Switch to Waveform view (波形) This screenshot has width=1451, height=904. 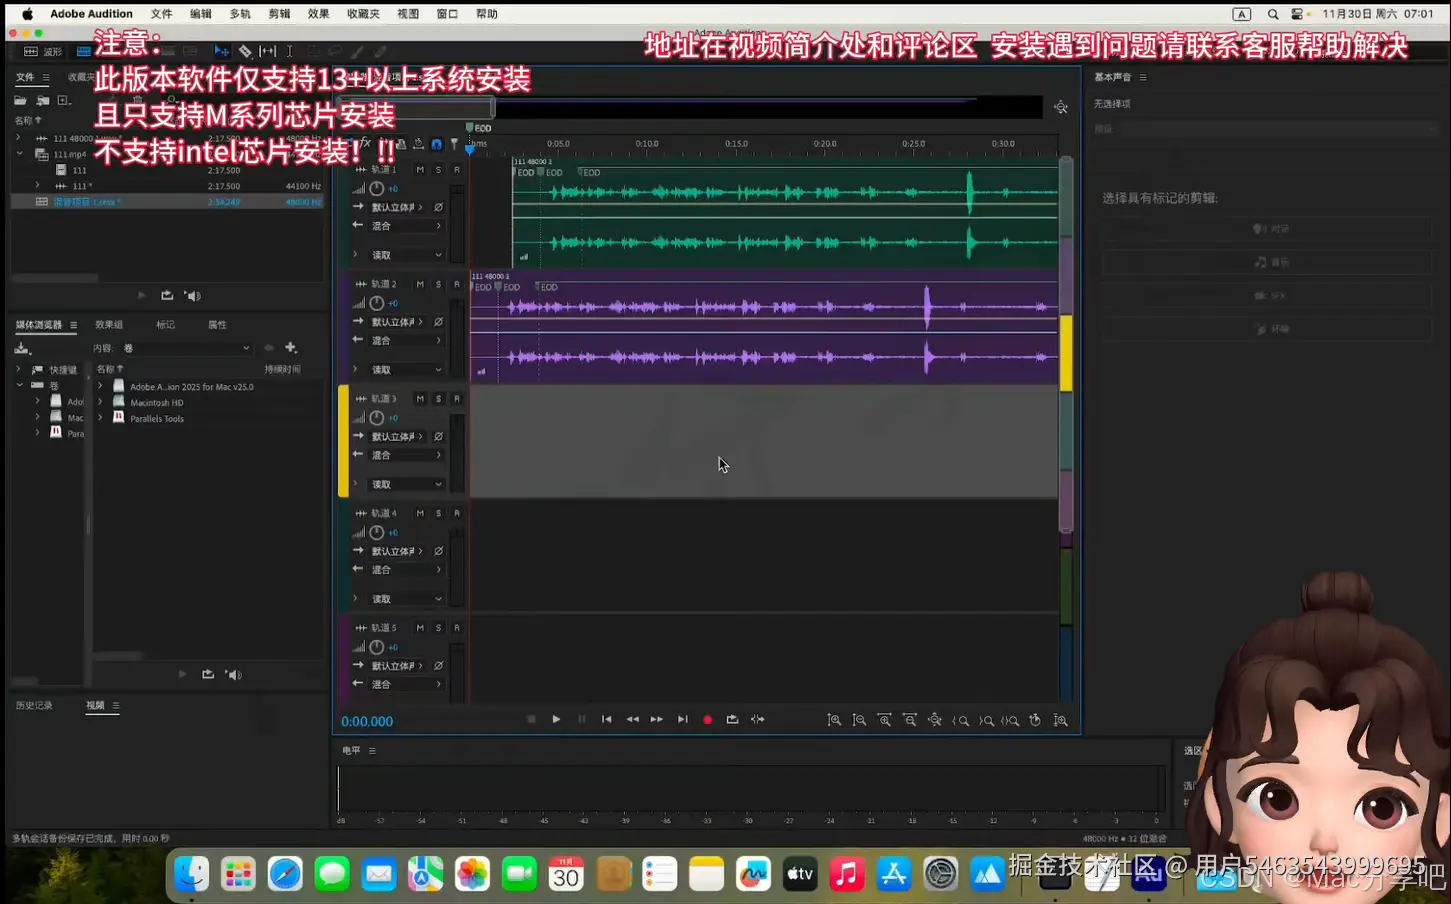43,51
